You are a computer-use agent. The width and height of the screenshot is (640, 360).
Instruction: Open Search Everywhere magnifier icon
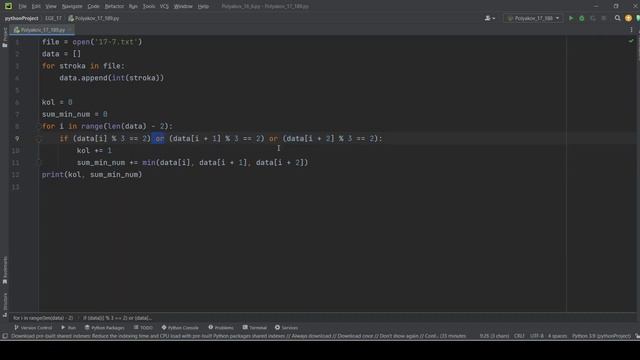click(x=618, y=18)
